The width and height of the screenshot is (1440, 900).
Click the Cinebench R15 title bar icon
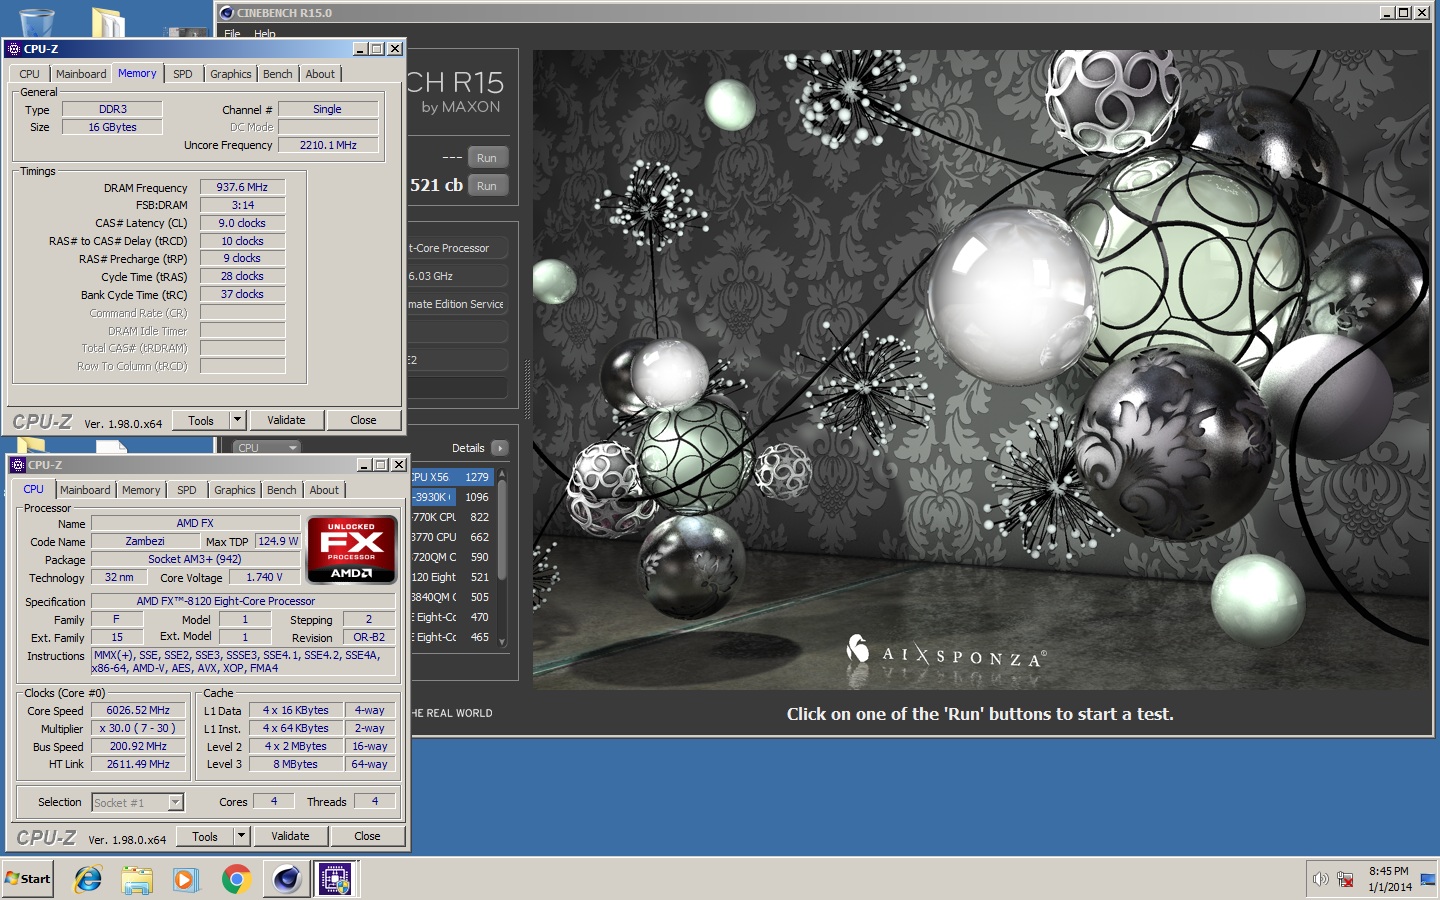coord(227,13)
